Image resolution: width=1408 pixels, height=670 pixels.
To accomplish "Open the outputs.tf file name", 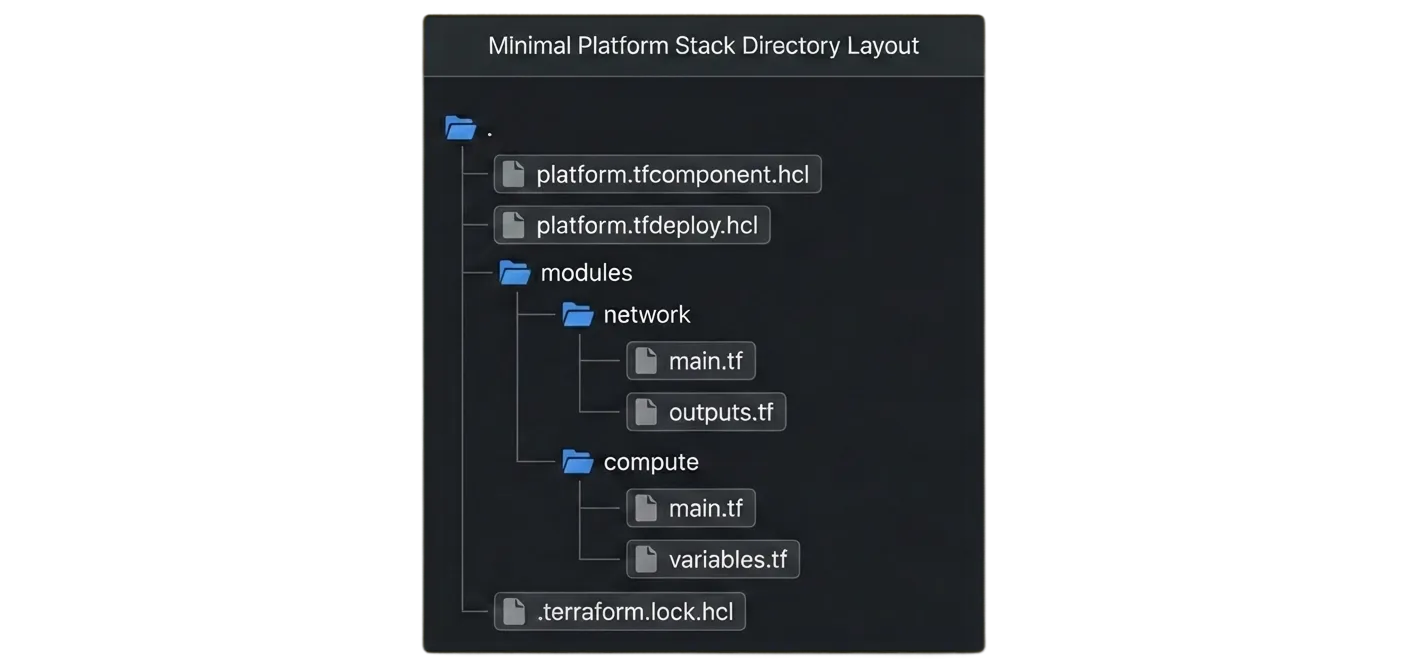I will pyautogui.click(x=721, y=412).
